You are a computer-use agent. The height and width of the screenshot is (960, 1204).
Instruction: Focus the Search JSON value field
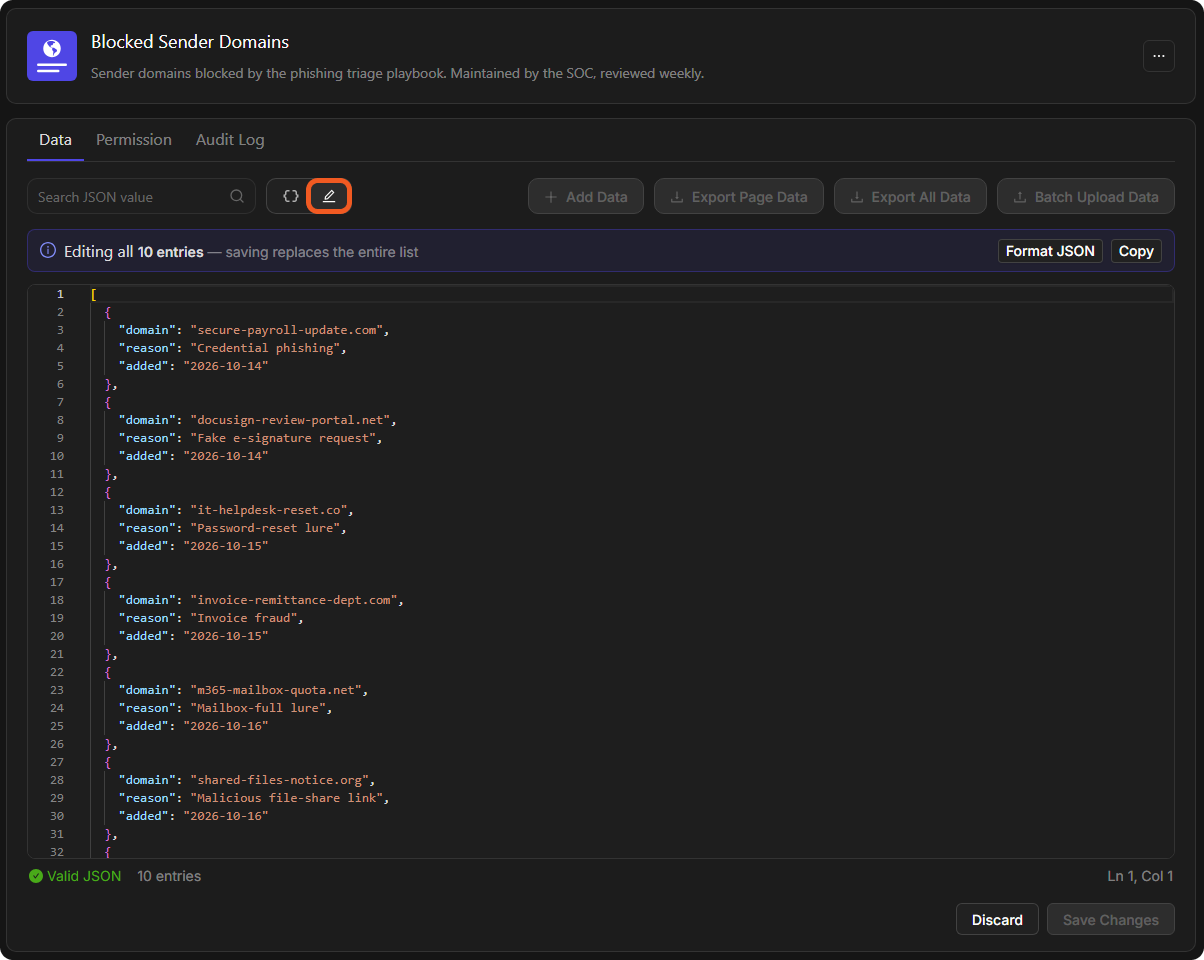(x=141, y=196)
